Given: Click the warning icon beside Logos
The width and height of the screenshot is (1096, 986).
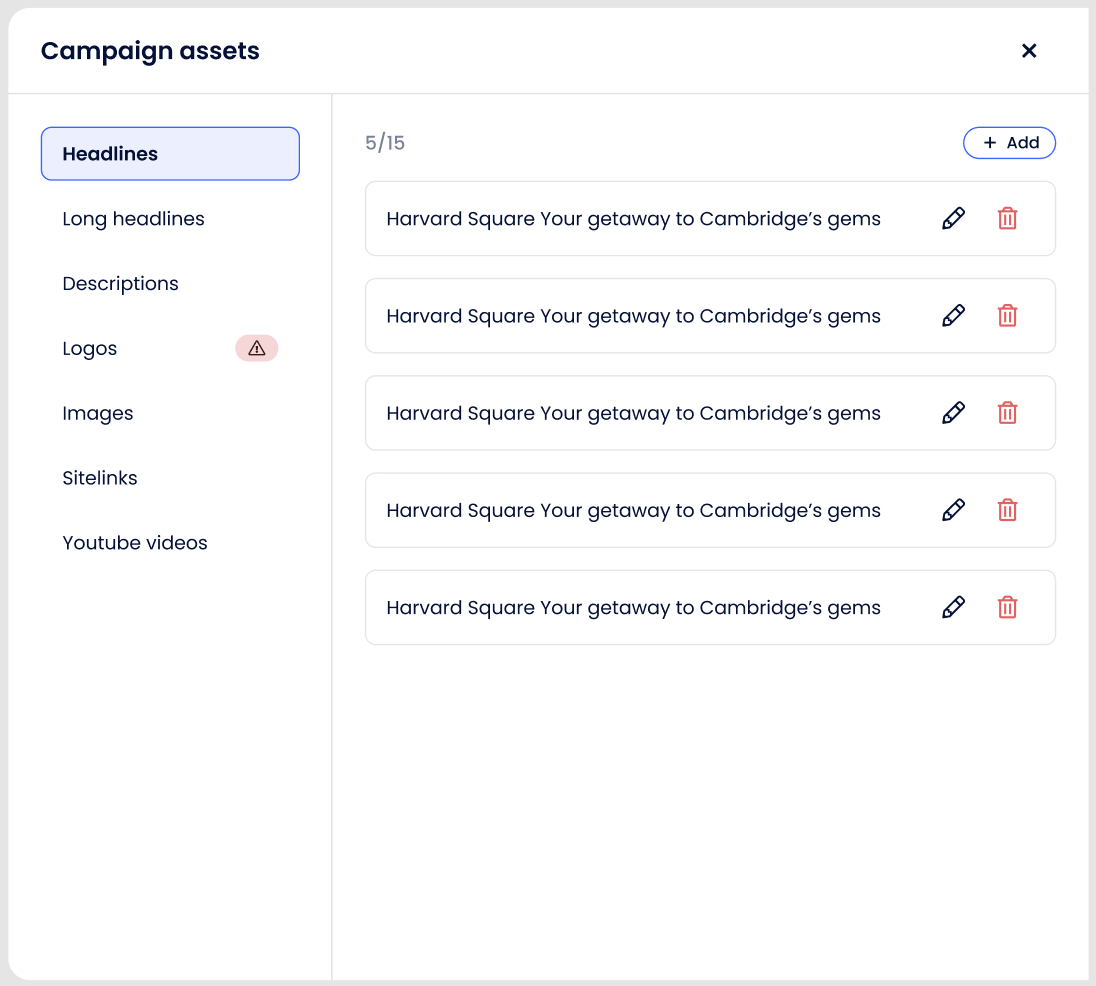Looking at the screenshot, I should coord(256,348).
